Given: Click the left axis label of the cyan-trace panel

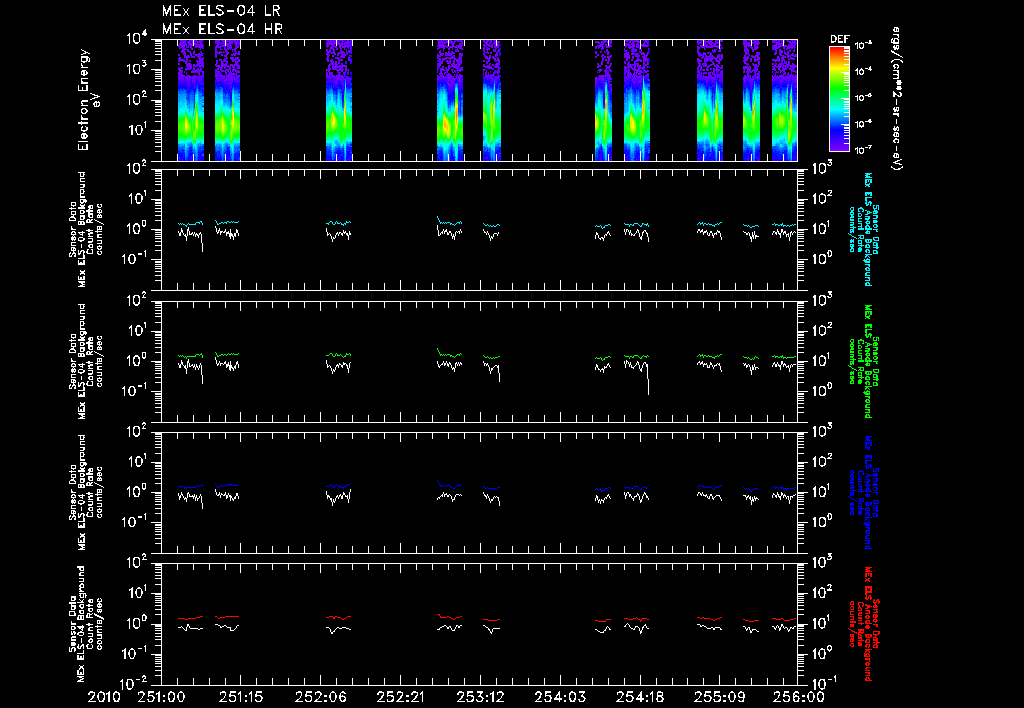Looking at the screenshot, I should [86, 229].
